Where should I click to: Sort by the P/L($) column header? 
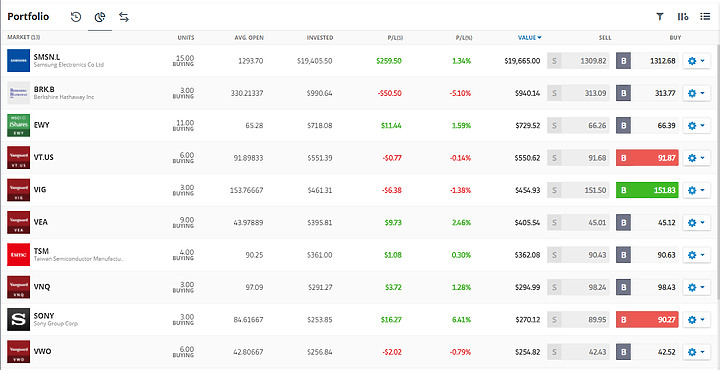(395, 38)
